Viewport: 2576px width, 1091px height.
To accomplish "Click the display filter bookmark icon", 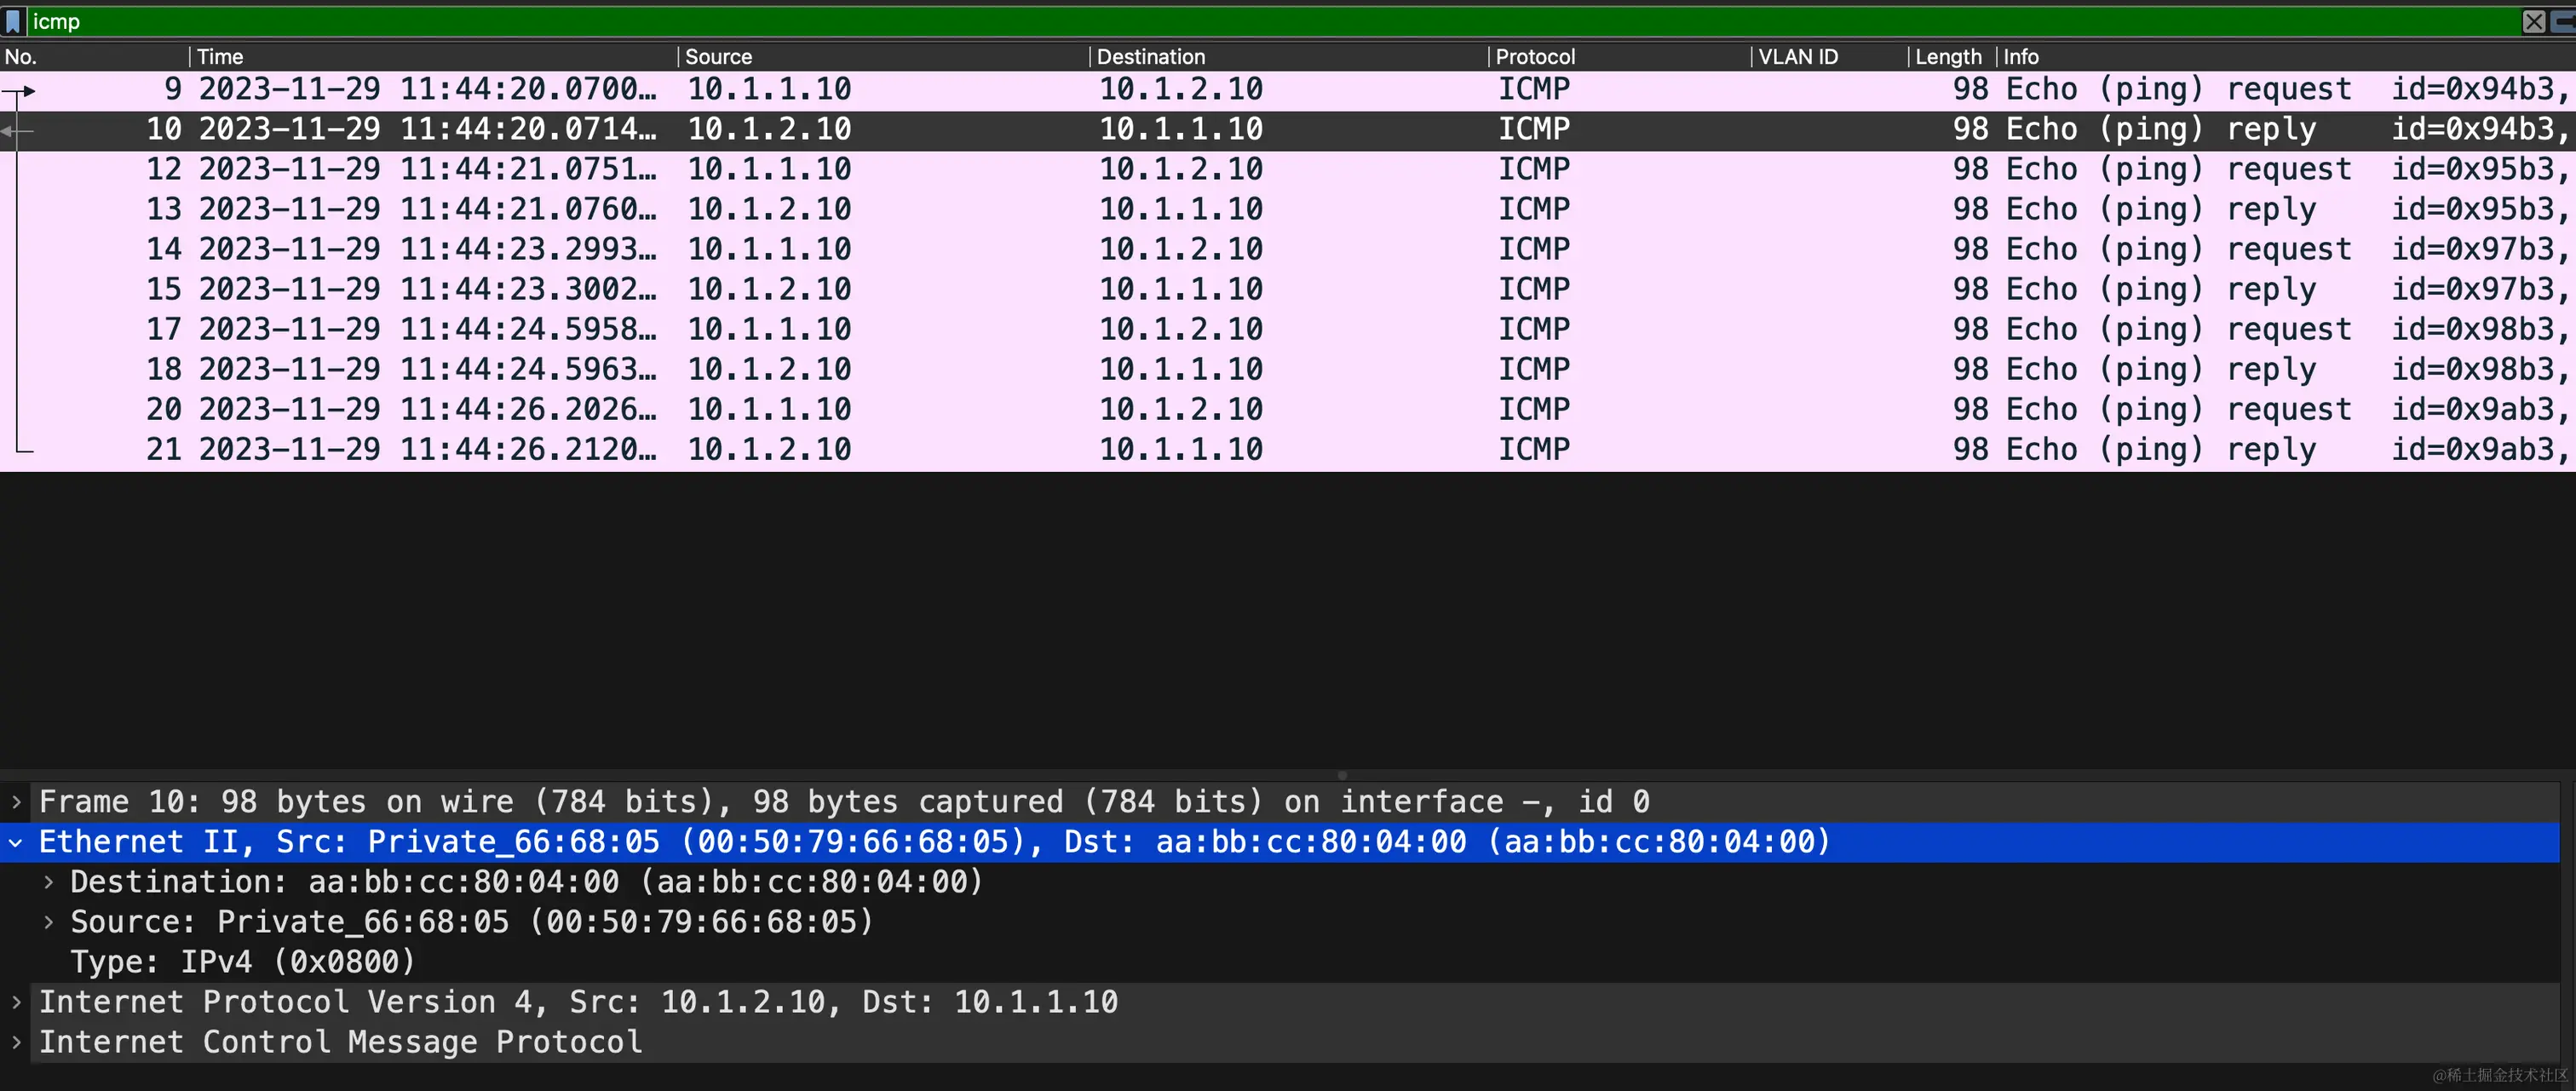I will point(13,21).
